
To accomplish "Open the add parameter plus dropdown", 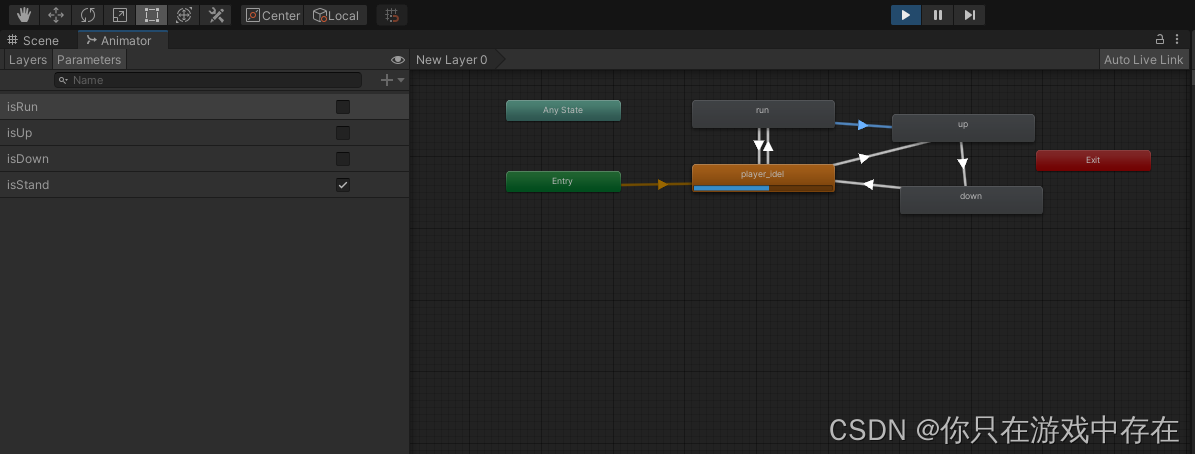I will click(x=392, y=80).
